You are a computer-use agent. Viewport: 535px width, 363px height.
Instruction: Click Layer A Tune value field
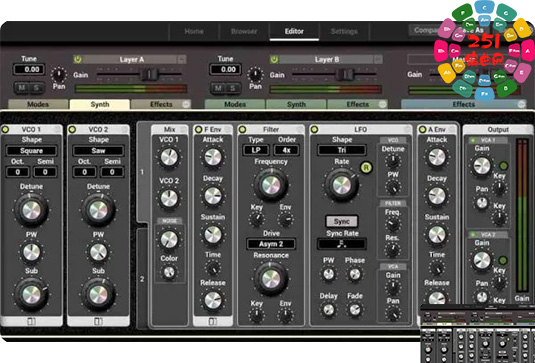click(x=29, y=69)
